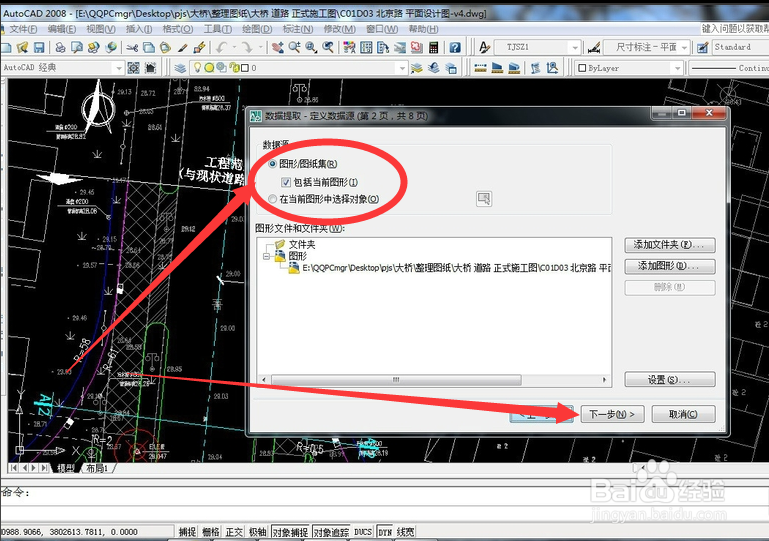Open the AutoCAD 经典 workspace dropdown
The width and height of the screenshot is (769, 541).
pos(119,68)
